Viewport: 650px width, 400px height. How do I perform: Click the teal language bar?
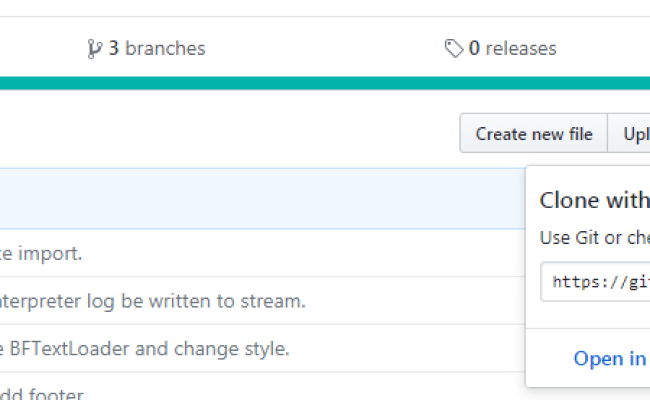coord(325,83)
